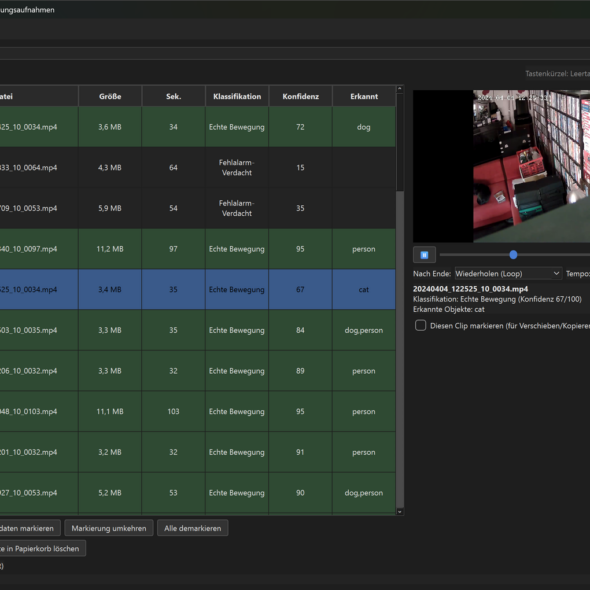Select the row with file 01_10_0032.mp4
Viewport: 590px width, 590px height.
[x=198, y=452]
